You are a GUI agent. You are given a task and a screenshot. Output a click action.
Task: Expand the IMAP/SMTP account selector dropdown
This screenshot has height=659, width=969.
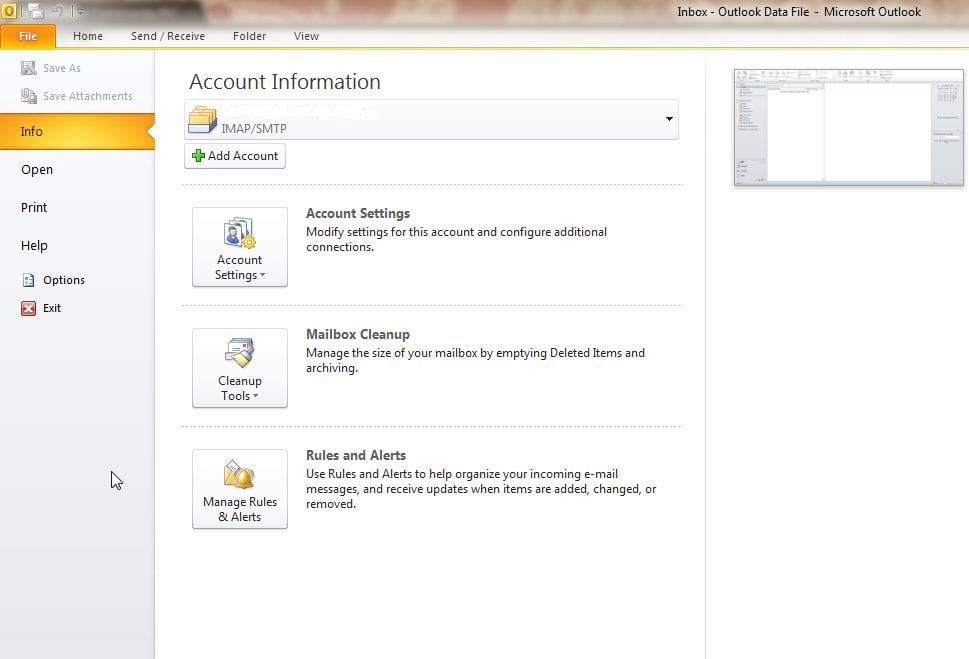pyautogui.click(x=668, y=120)
